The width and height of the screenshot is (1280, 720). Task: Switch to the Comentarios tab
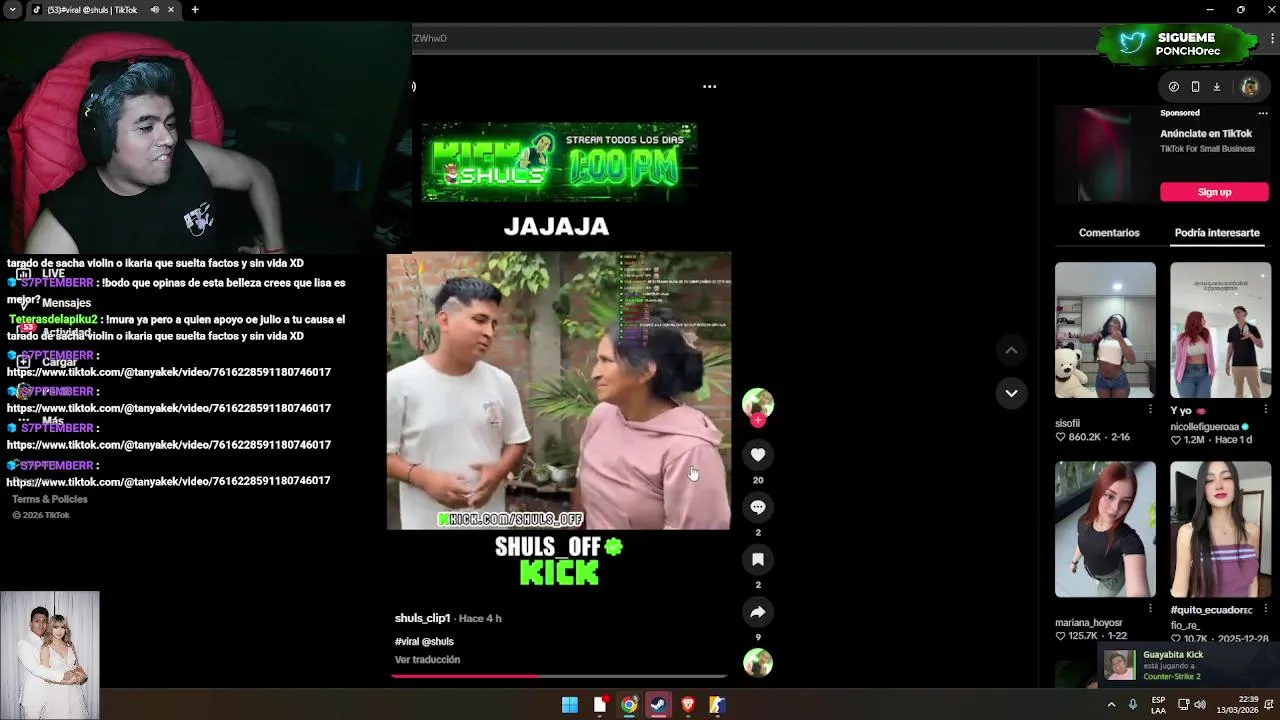click(1109, 233)
